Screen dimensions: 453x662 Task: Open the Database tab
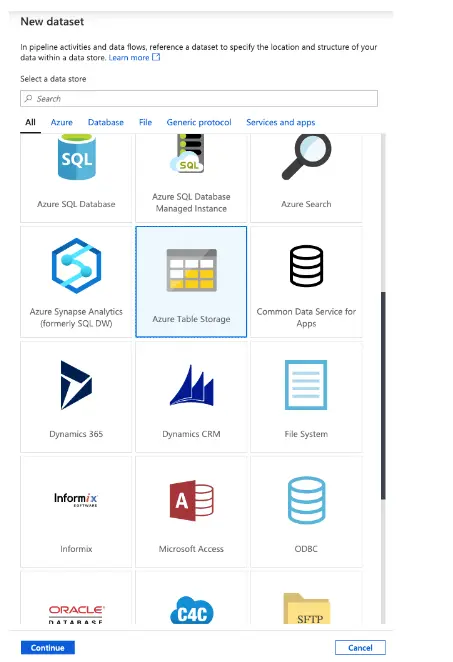(x=106, y=122)
